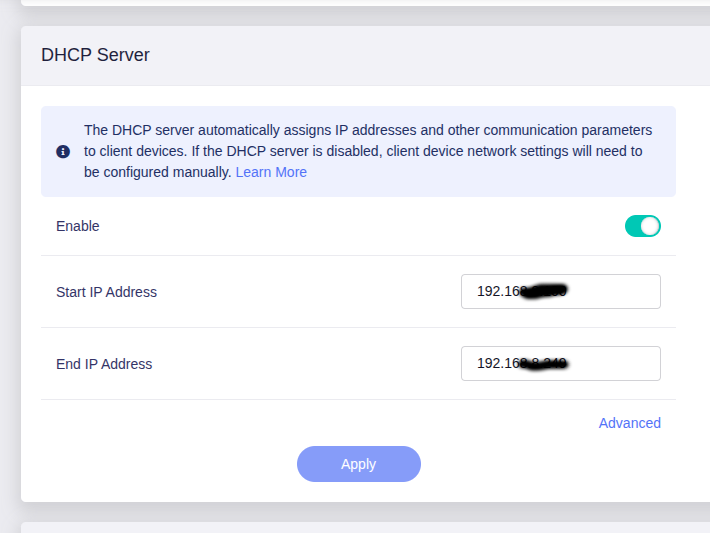710x533 pixels.
Task: Click the End IP Address label
Action: 104,364
